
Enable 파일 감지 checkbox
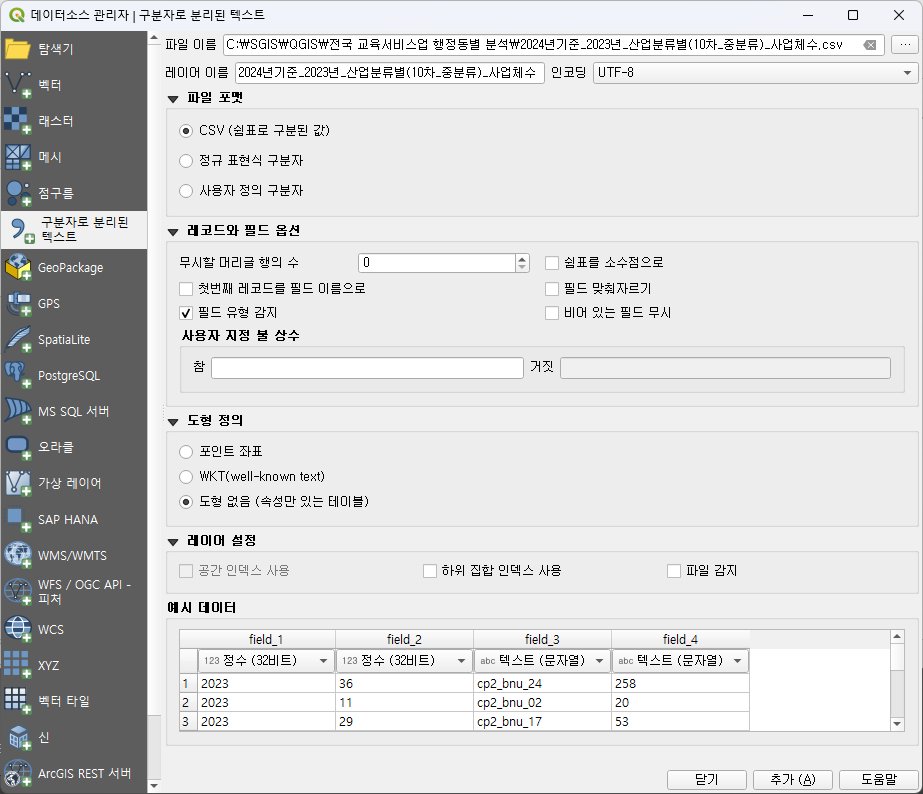[674, 571]
